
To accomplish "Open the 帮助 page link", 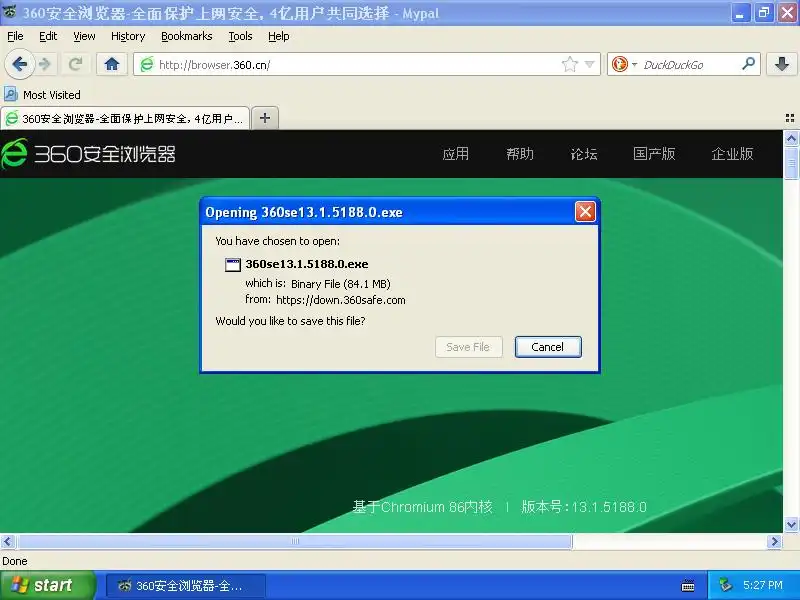I will click(x=520, y=154).
